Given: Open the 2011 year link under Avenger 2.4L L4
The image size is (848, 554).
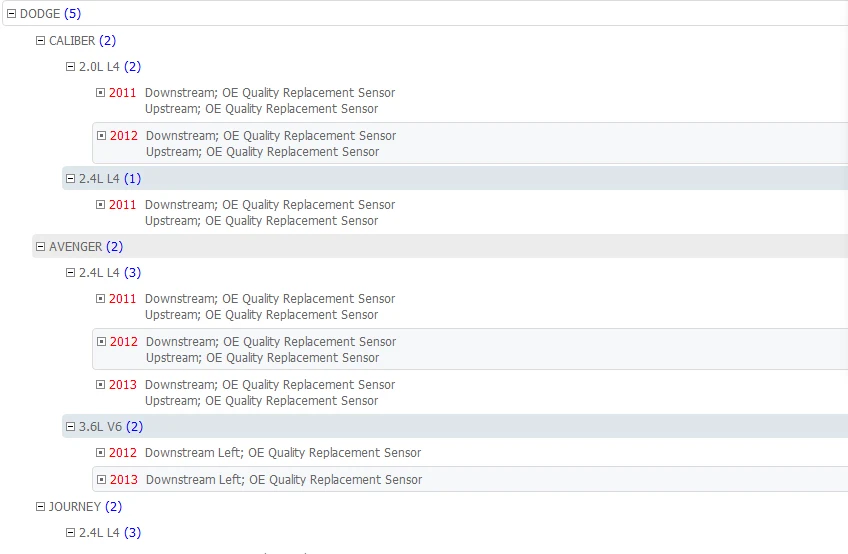Looking at the screenshot, I should click(123, 299).
